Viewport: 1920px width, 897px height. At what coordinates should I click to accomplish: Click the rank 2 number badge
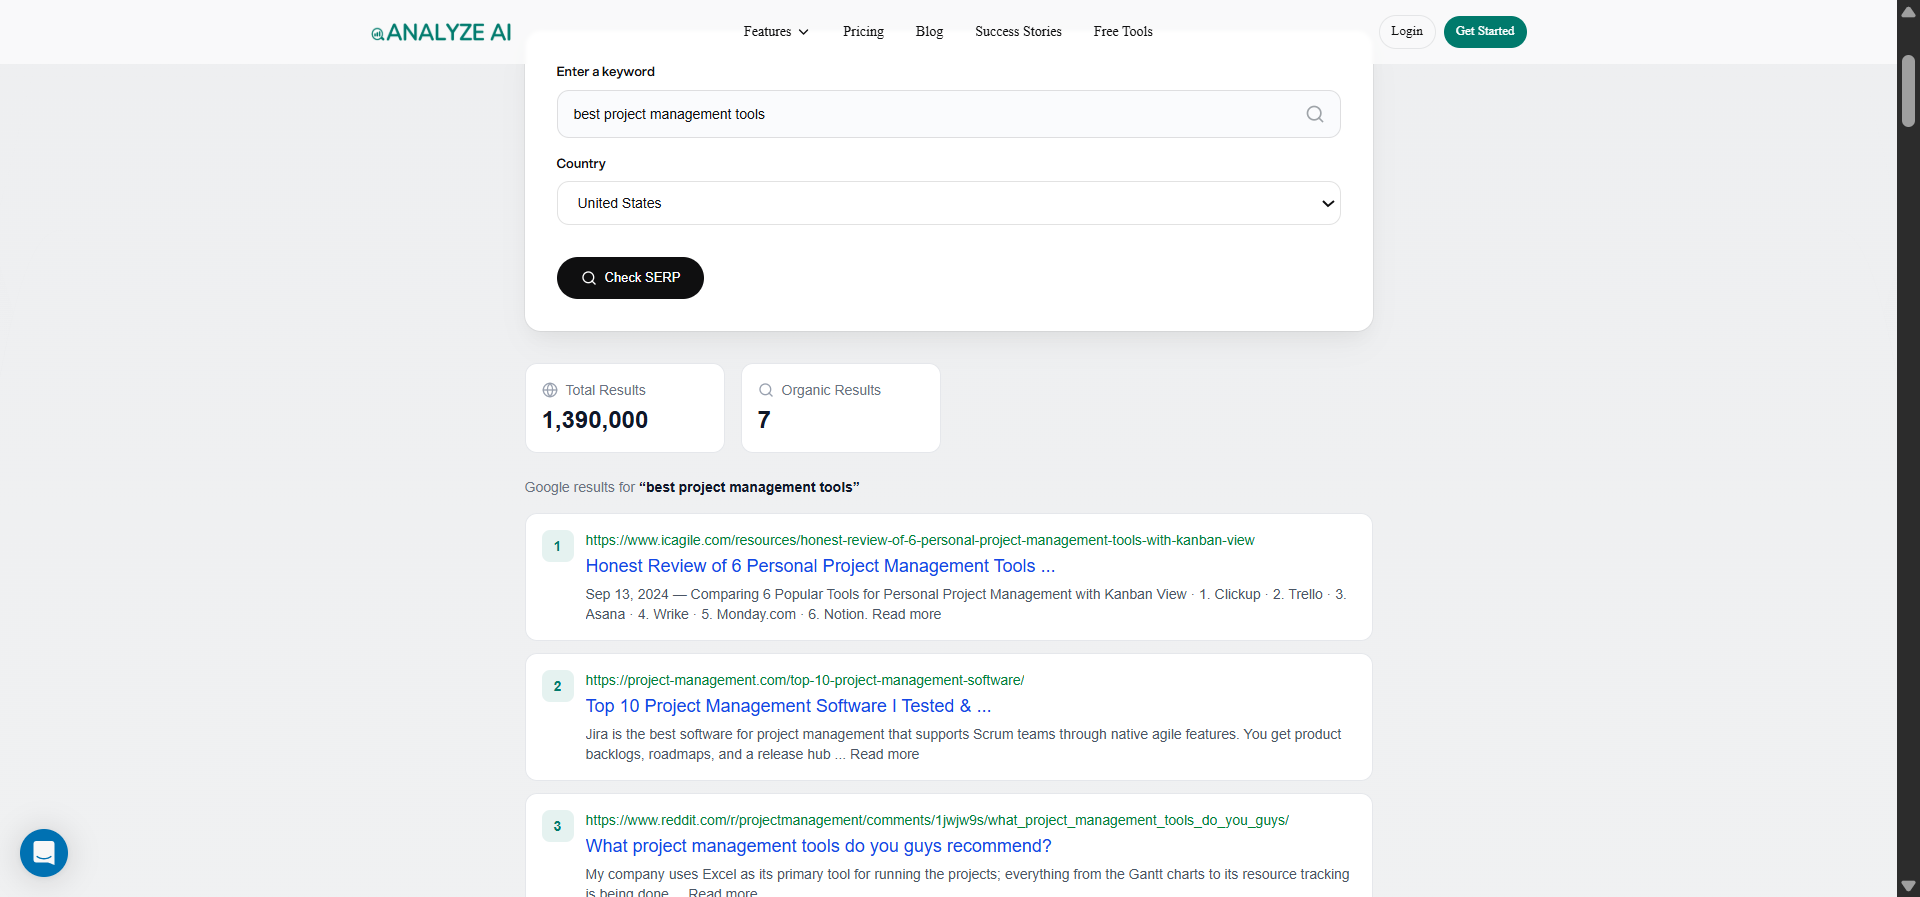pyautogui.click(x=558, y=686)
